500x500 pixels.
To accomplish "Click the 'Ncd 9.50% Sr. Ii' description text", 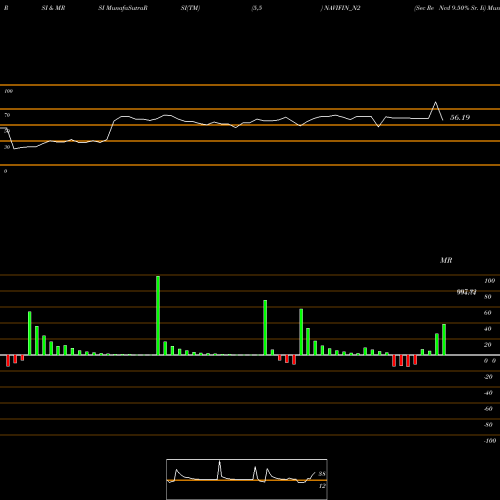I will click(462, 8).
